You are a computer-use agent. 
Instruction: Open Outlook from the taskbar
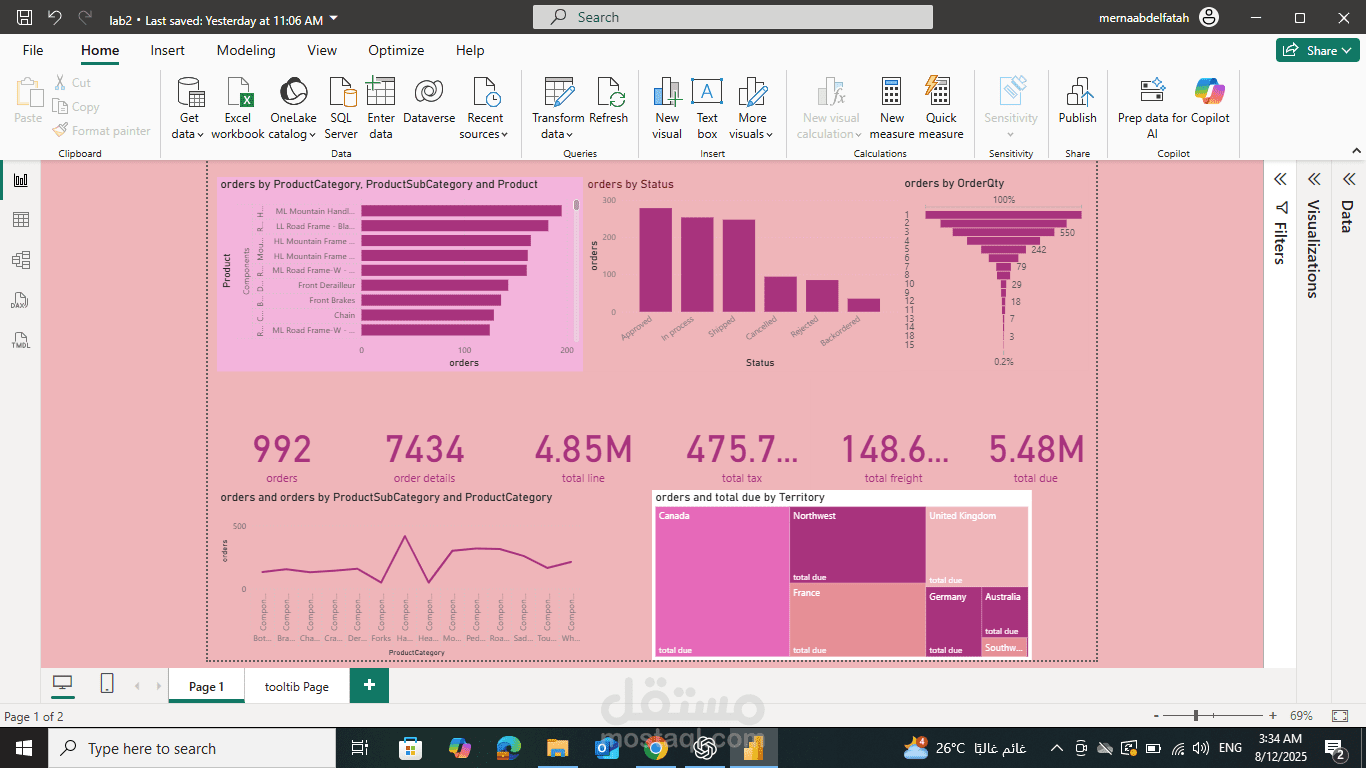[607, 748]
